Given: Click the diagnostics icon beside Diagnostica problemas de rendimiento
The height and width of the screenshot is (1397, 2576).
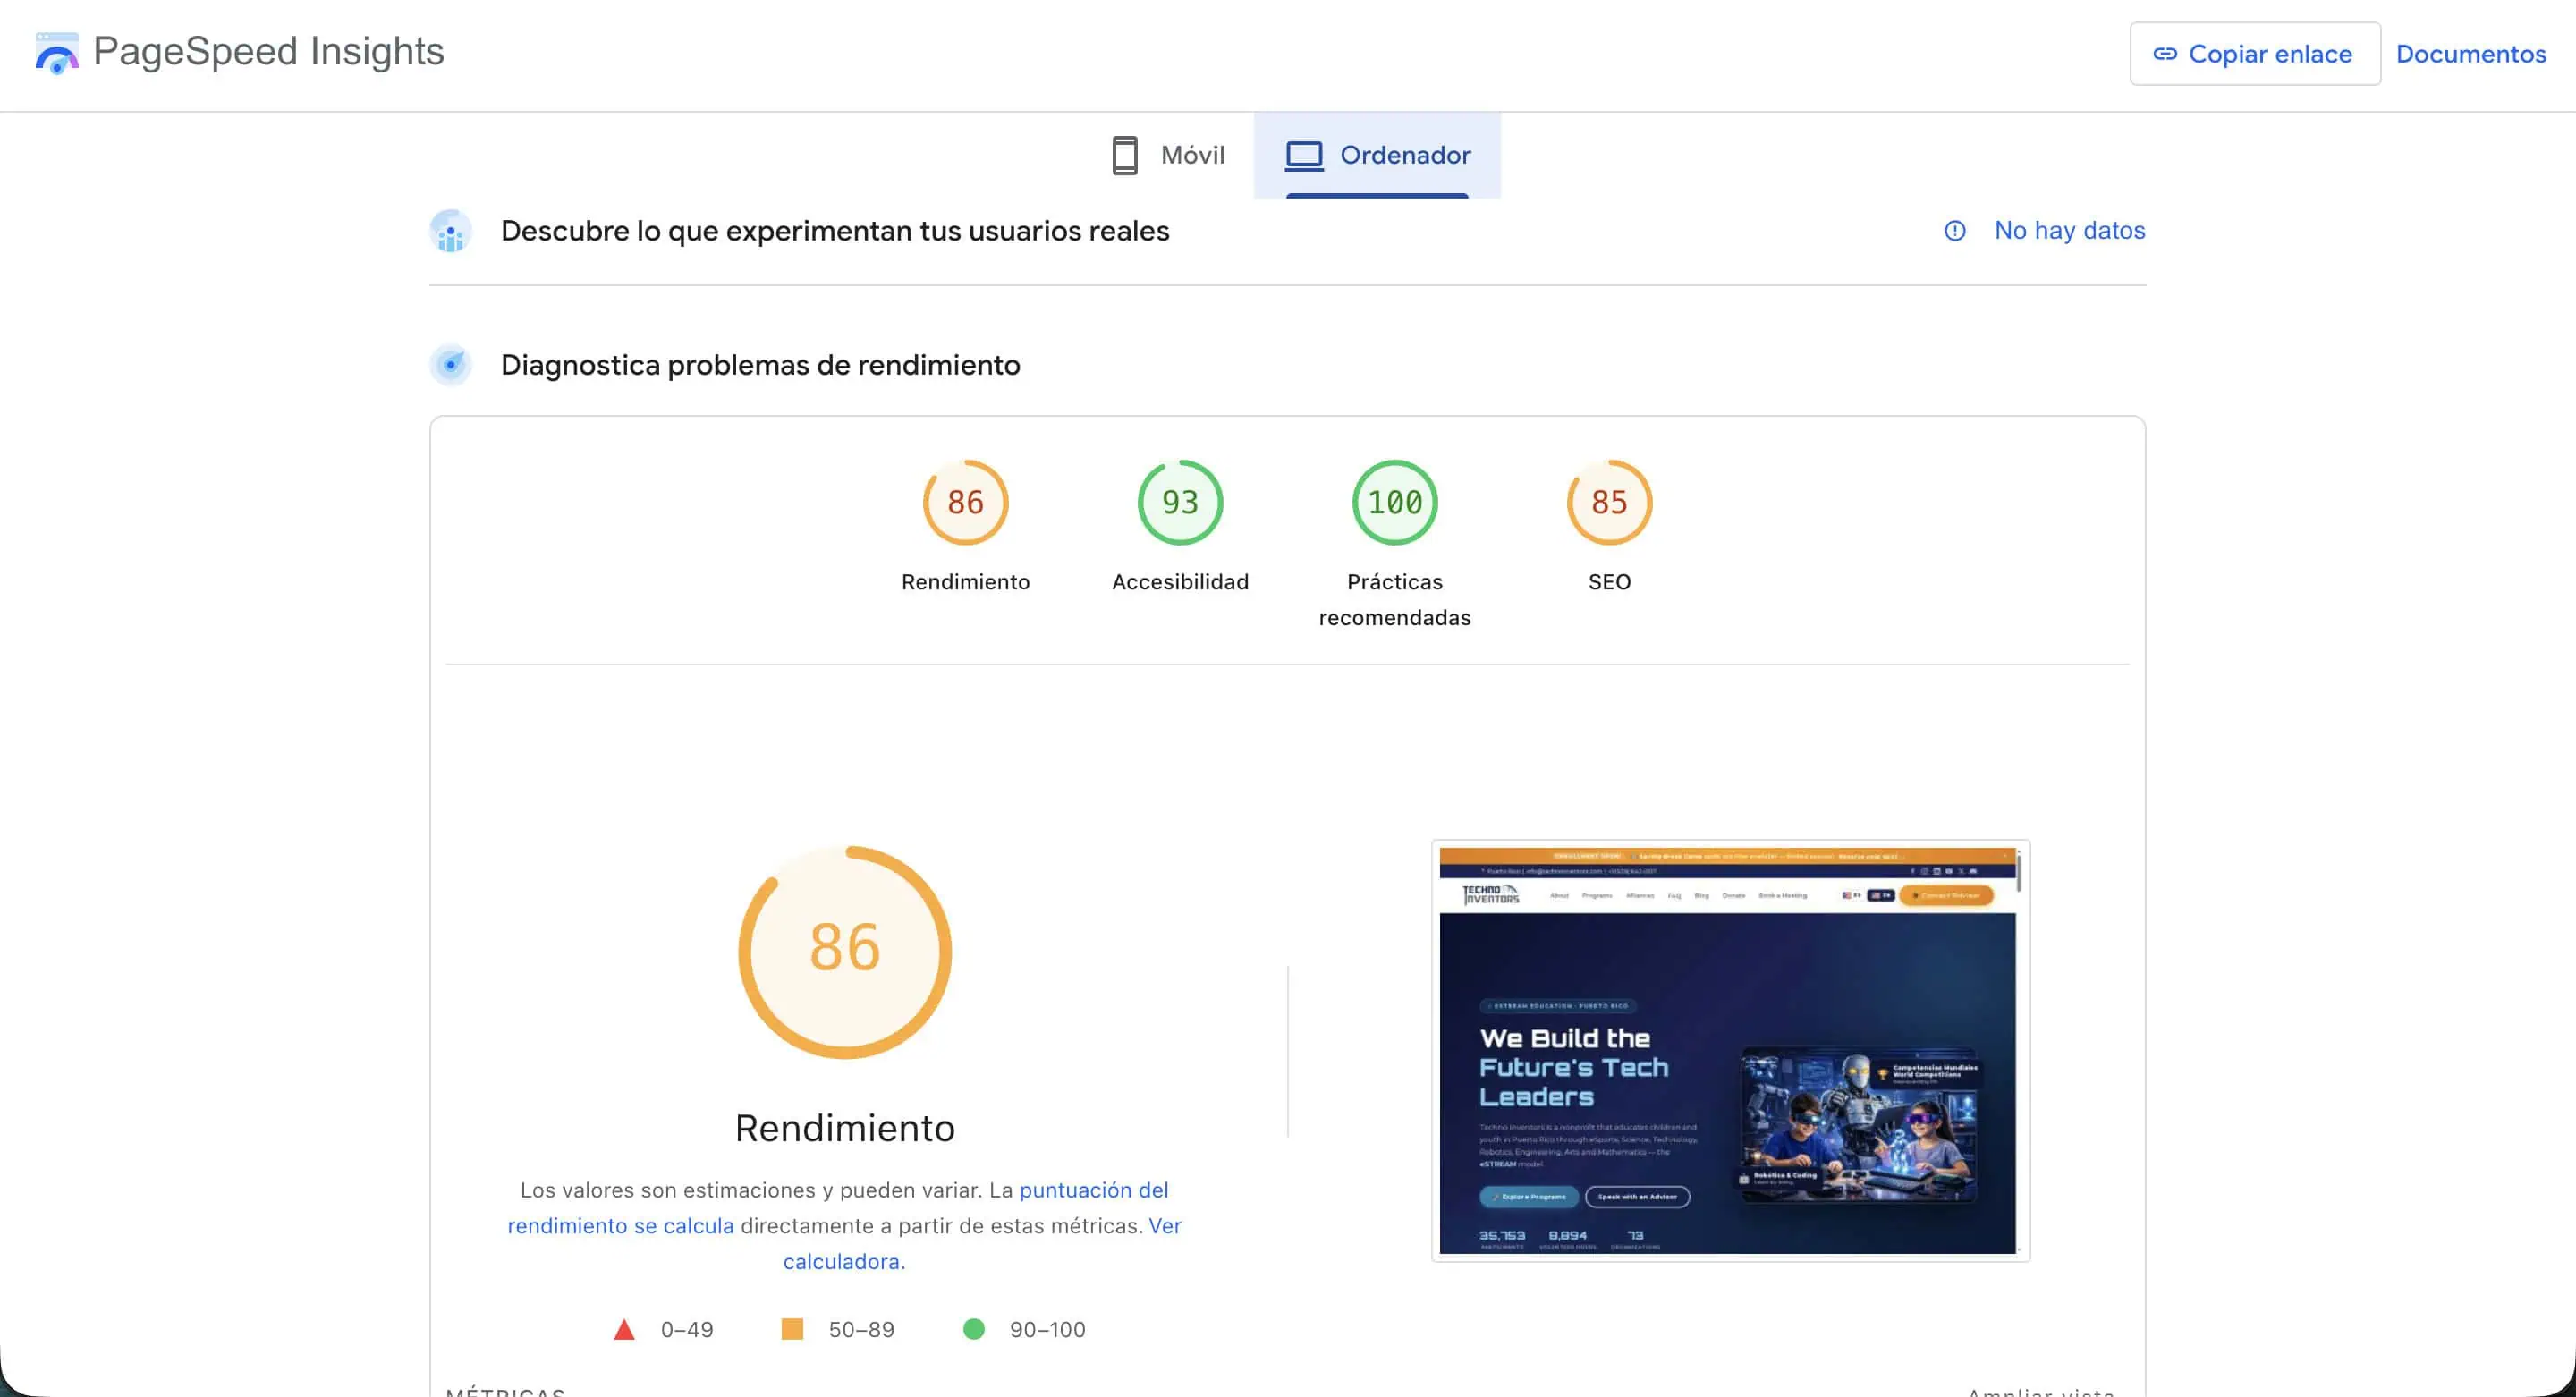Looking at the screenshot, I should [x=451, y=365].
